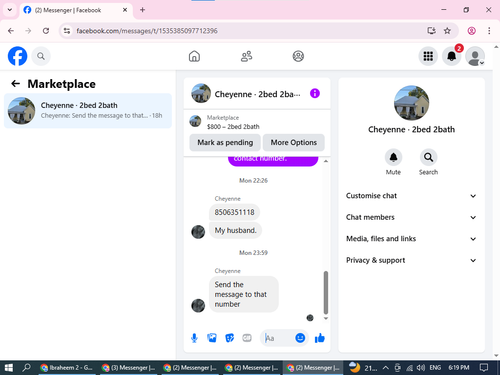
Task: Open the emoji picker smiley icon
Action: point(300,338)
